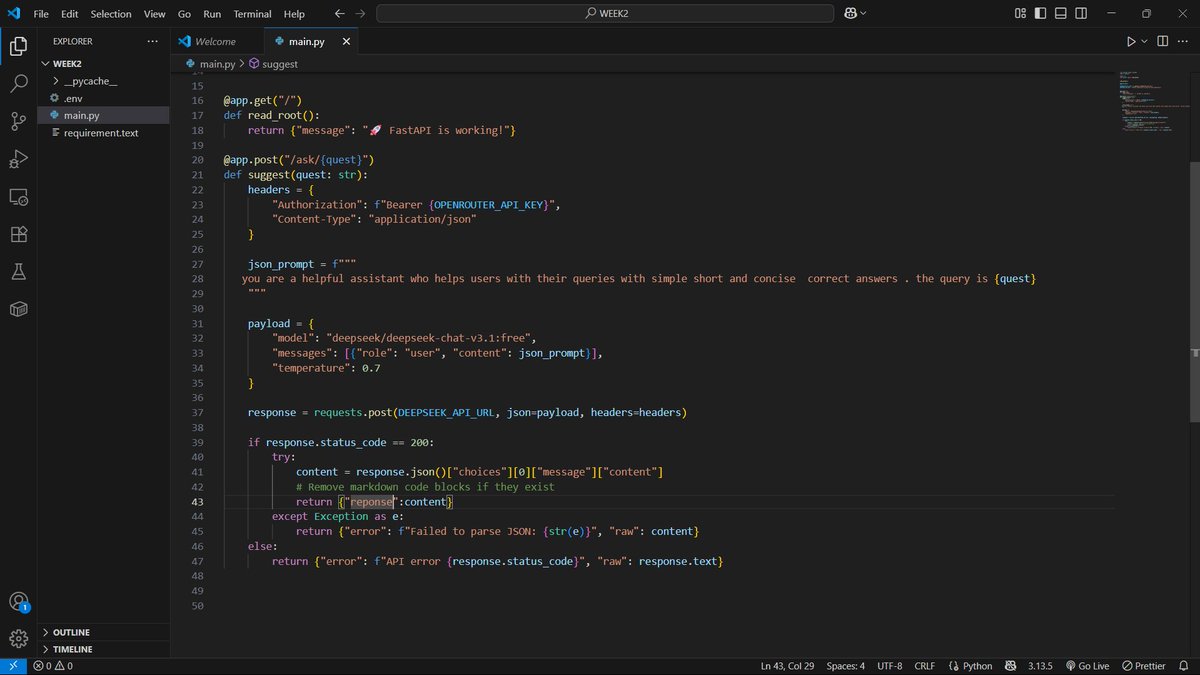This screenshot has width=1200, height=675.
Task: Open the run button dropdown arrow
Action: tap(1145, 41)
